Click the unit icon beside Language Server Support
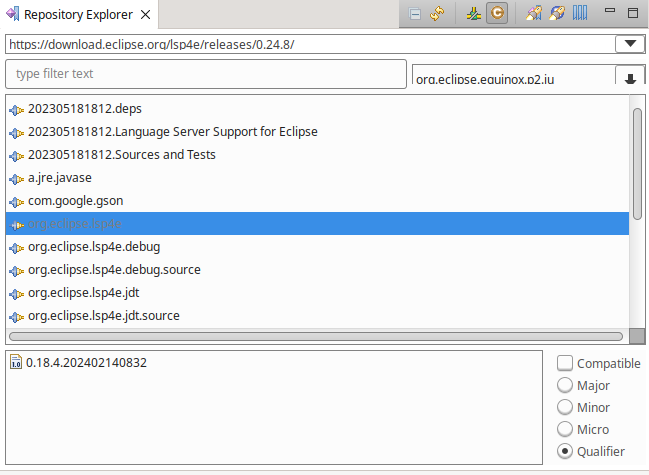This screenshot has width=649, height=475. tap(17, 133)
